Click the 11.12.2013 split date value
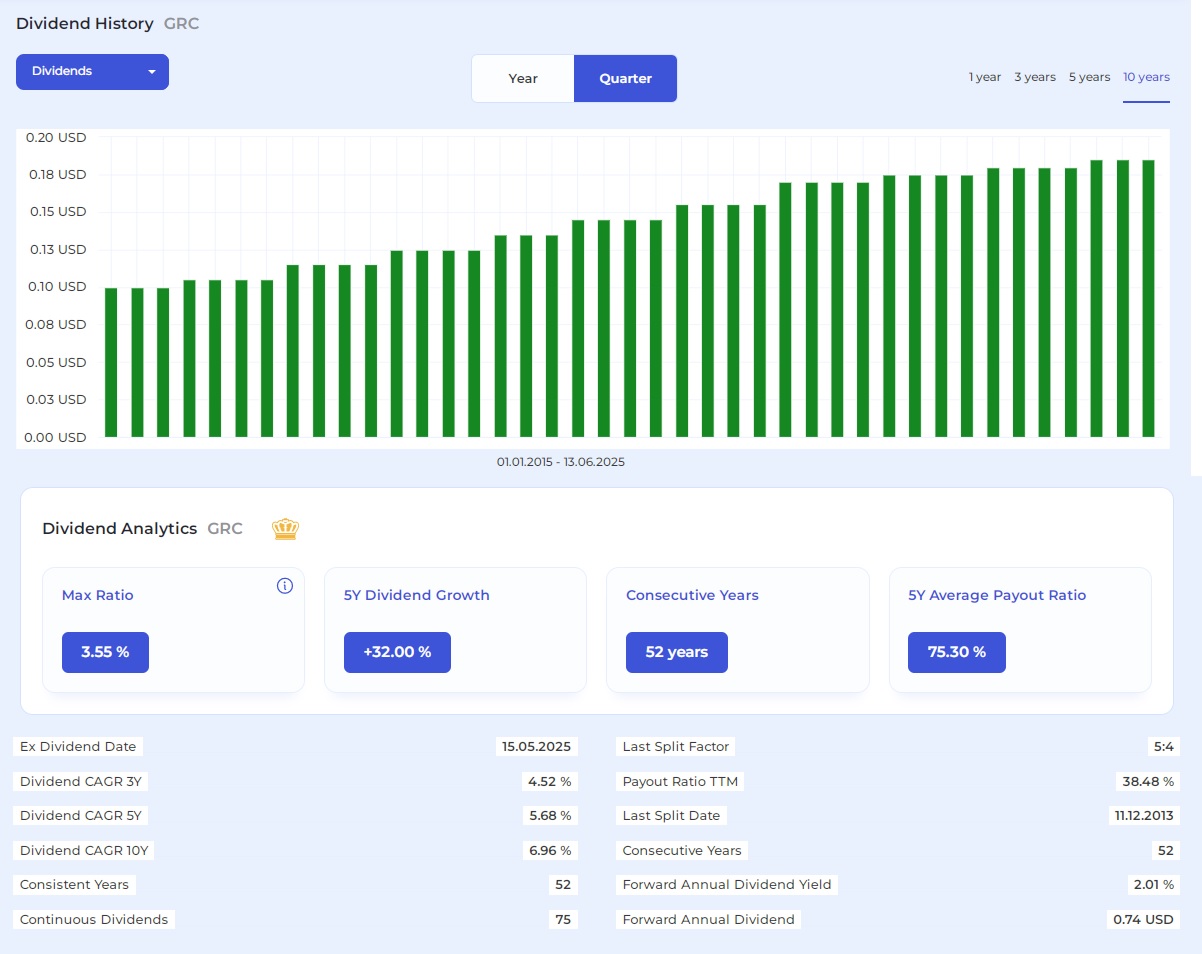The width and height of the screenshot is (1202, 954). (x=1144, y=815)
